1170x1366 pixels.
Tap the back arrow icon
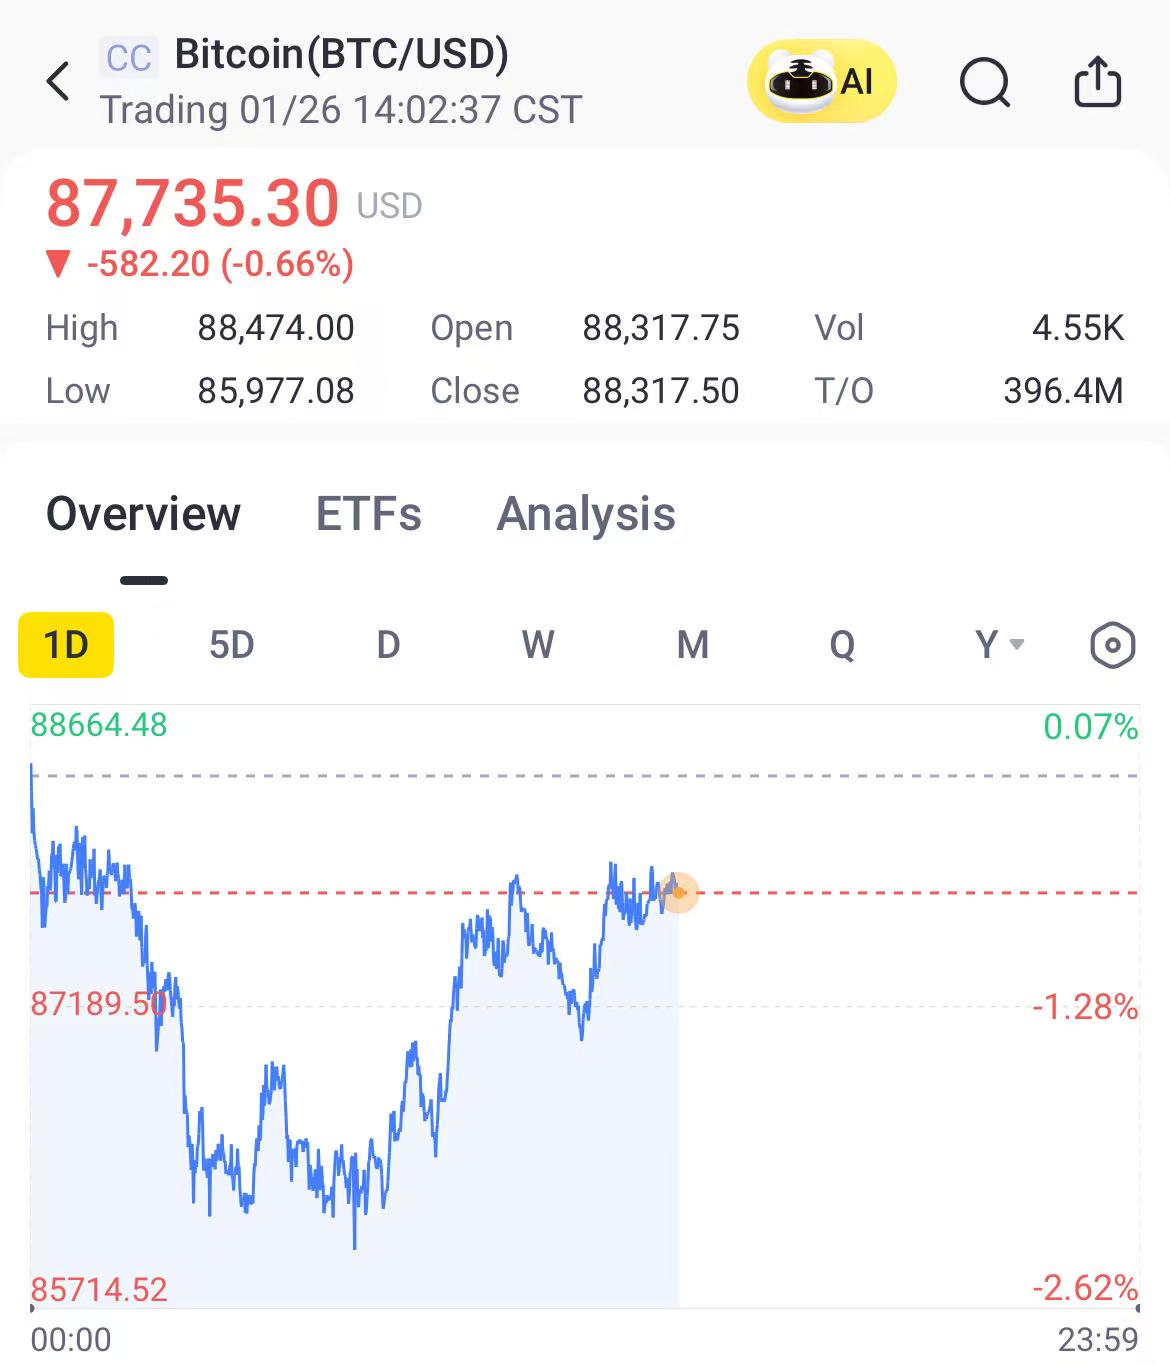point(59,81)
